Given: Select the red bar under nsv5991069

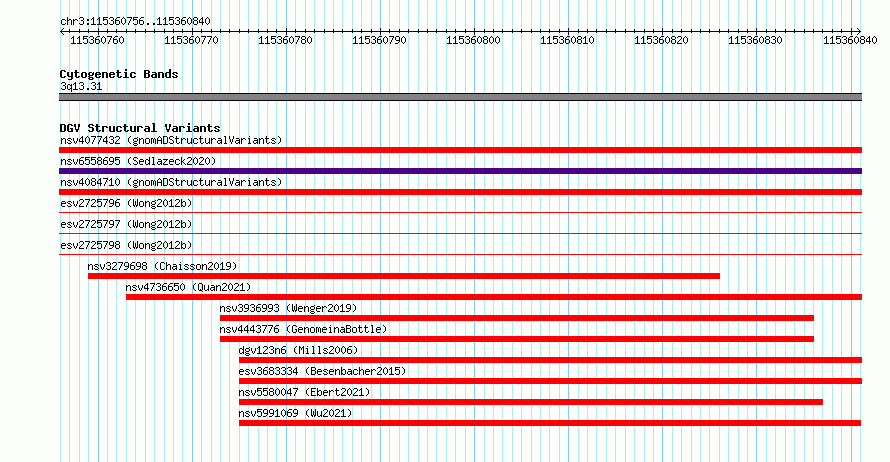Looking at the screenshot, I should 550,423.
